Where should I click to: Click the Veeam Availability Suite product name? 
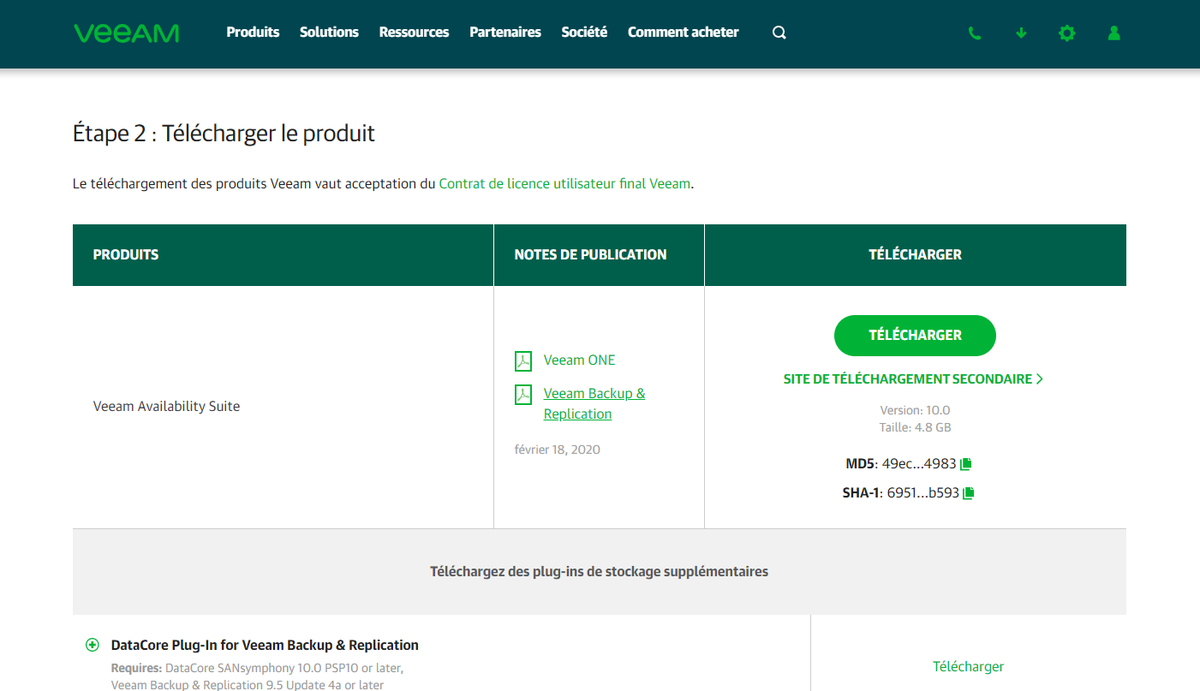click(166, 406)
